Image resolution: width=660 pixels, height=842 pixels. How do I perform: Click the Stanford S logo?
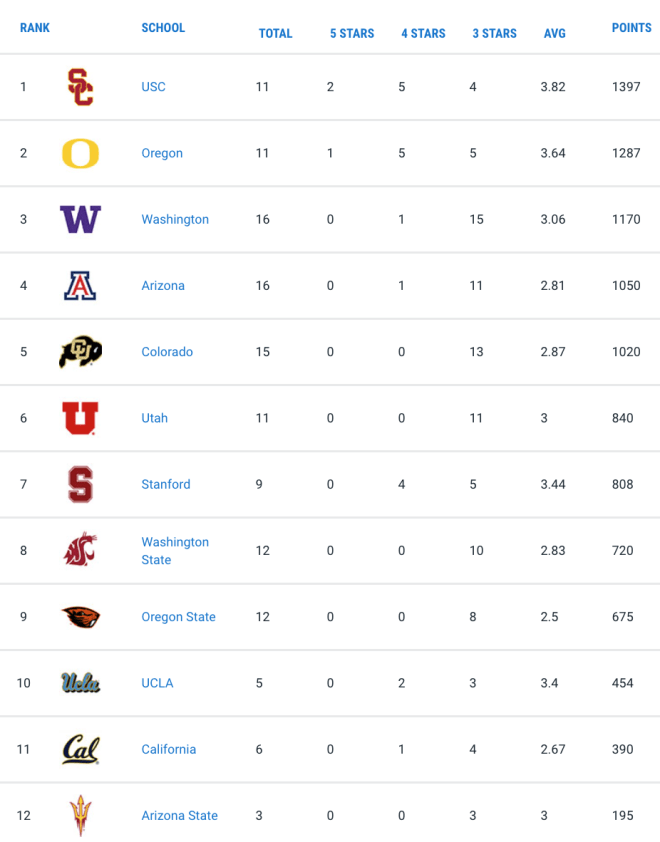(x=81, y=484)
